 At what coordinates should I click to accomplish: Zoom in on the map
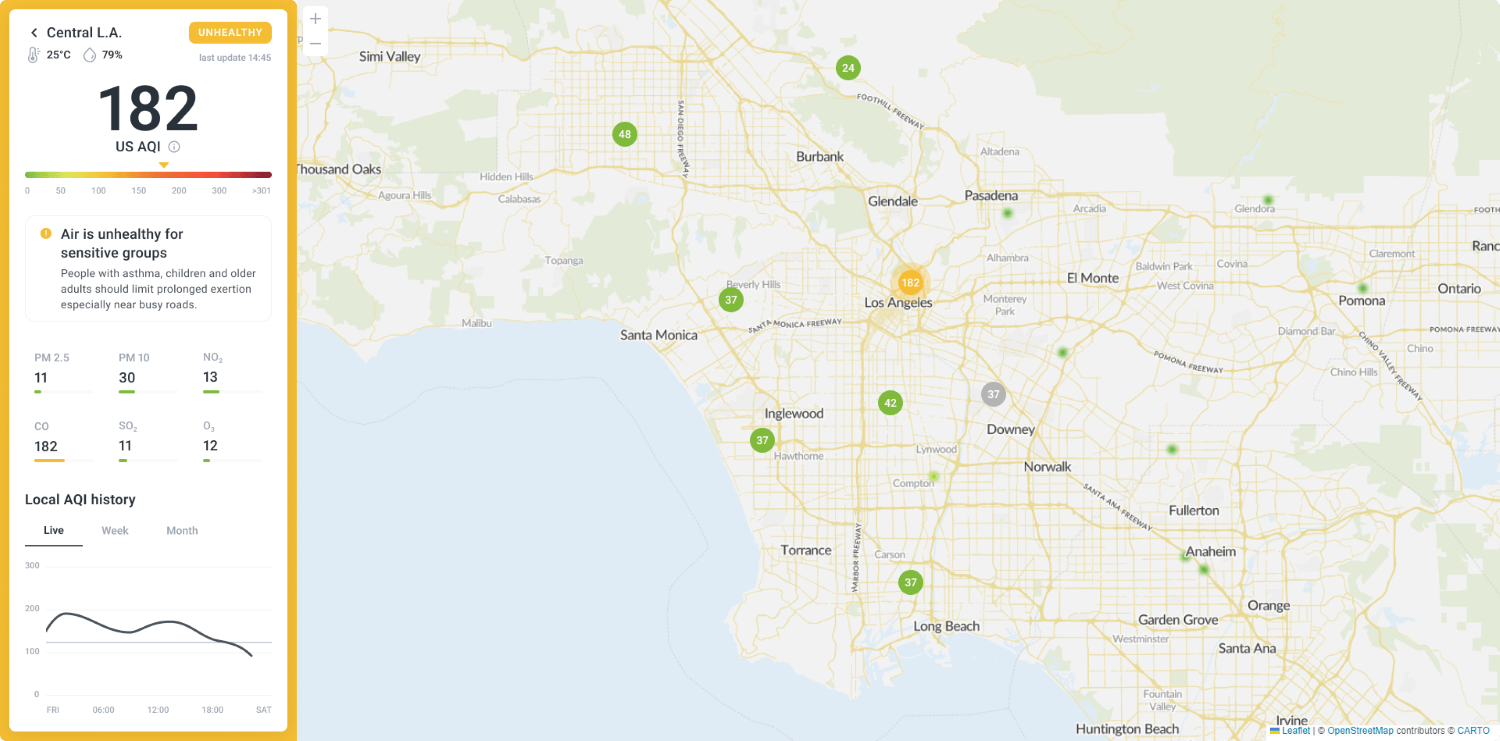315,19
